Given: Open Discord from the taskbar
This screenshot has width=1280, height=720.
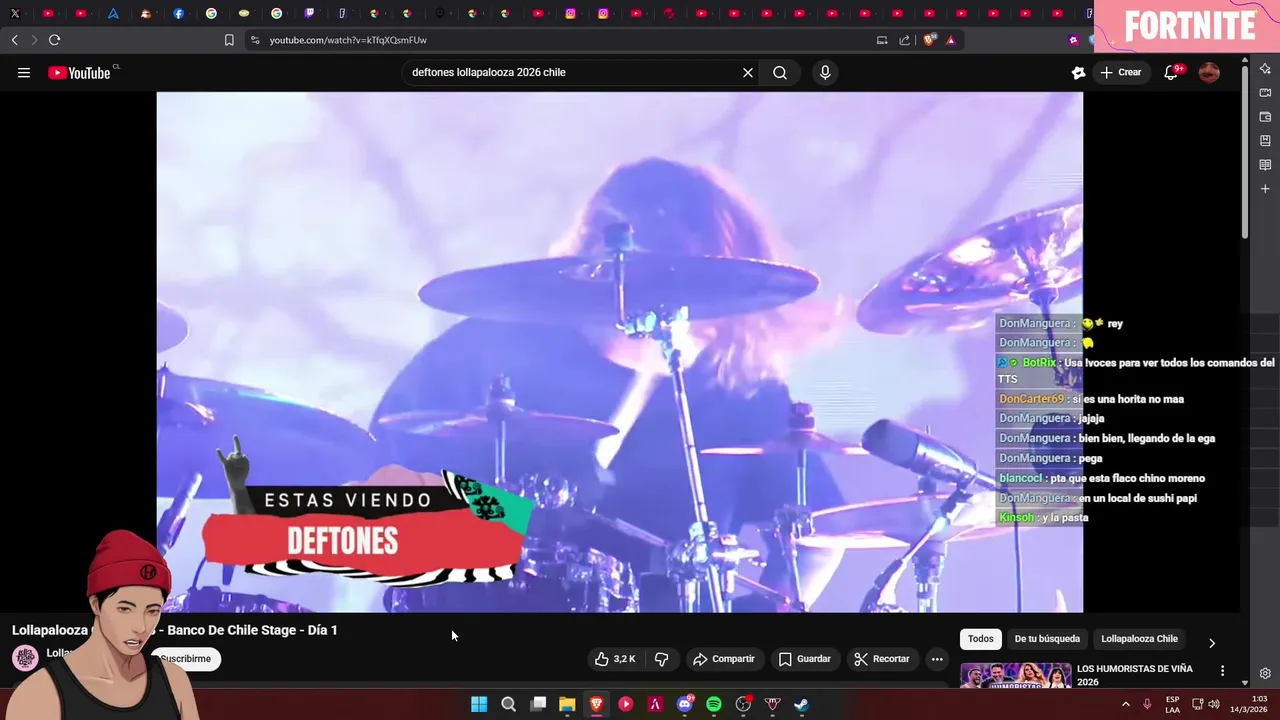Looking at the screenshot, I should click(685, 704).
